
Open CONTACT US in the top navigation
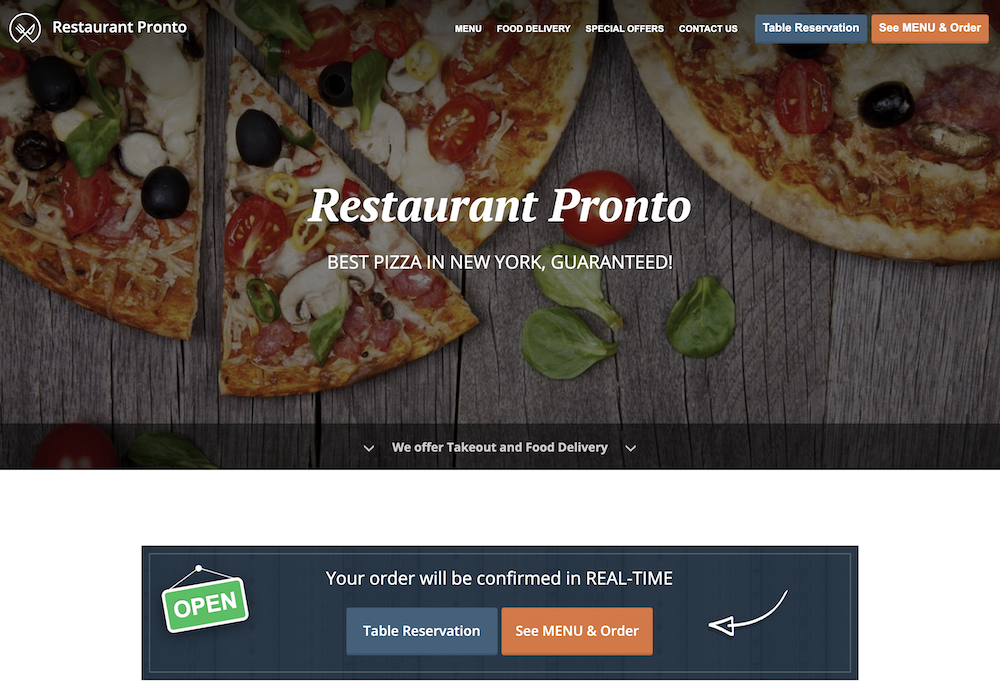pyautogui.click(x=708, y=29)
